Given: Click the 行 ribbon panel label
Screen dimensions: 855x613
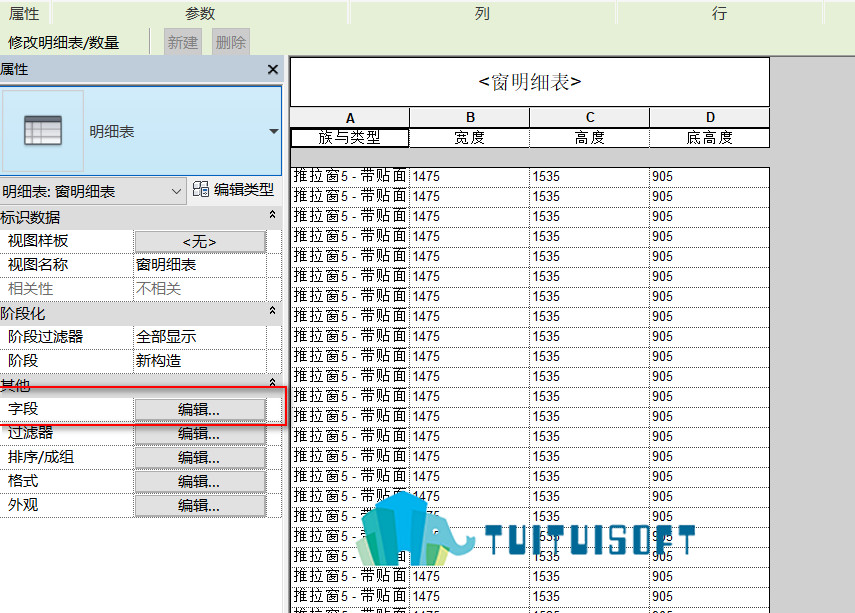Looking at the screenshot, I should tap(719, 13).
